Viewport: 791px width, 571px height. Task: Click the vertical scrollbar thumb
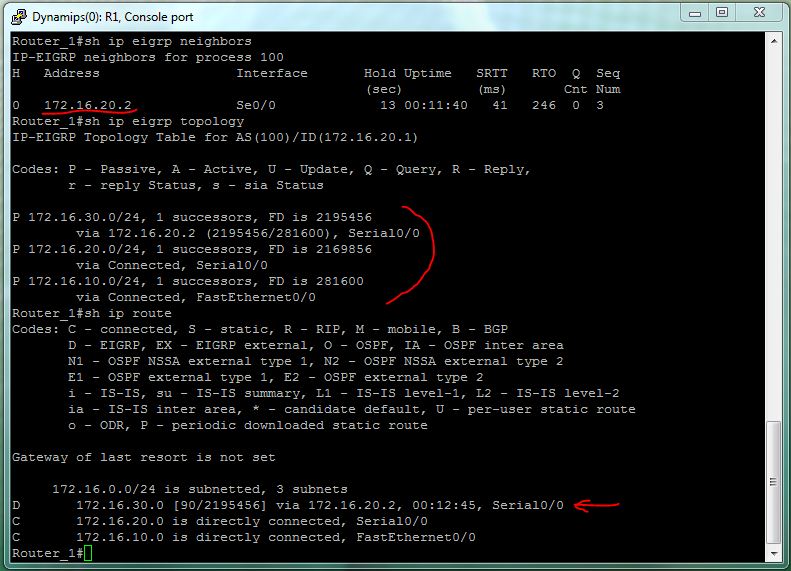(774, 481)
